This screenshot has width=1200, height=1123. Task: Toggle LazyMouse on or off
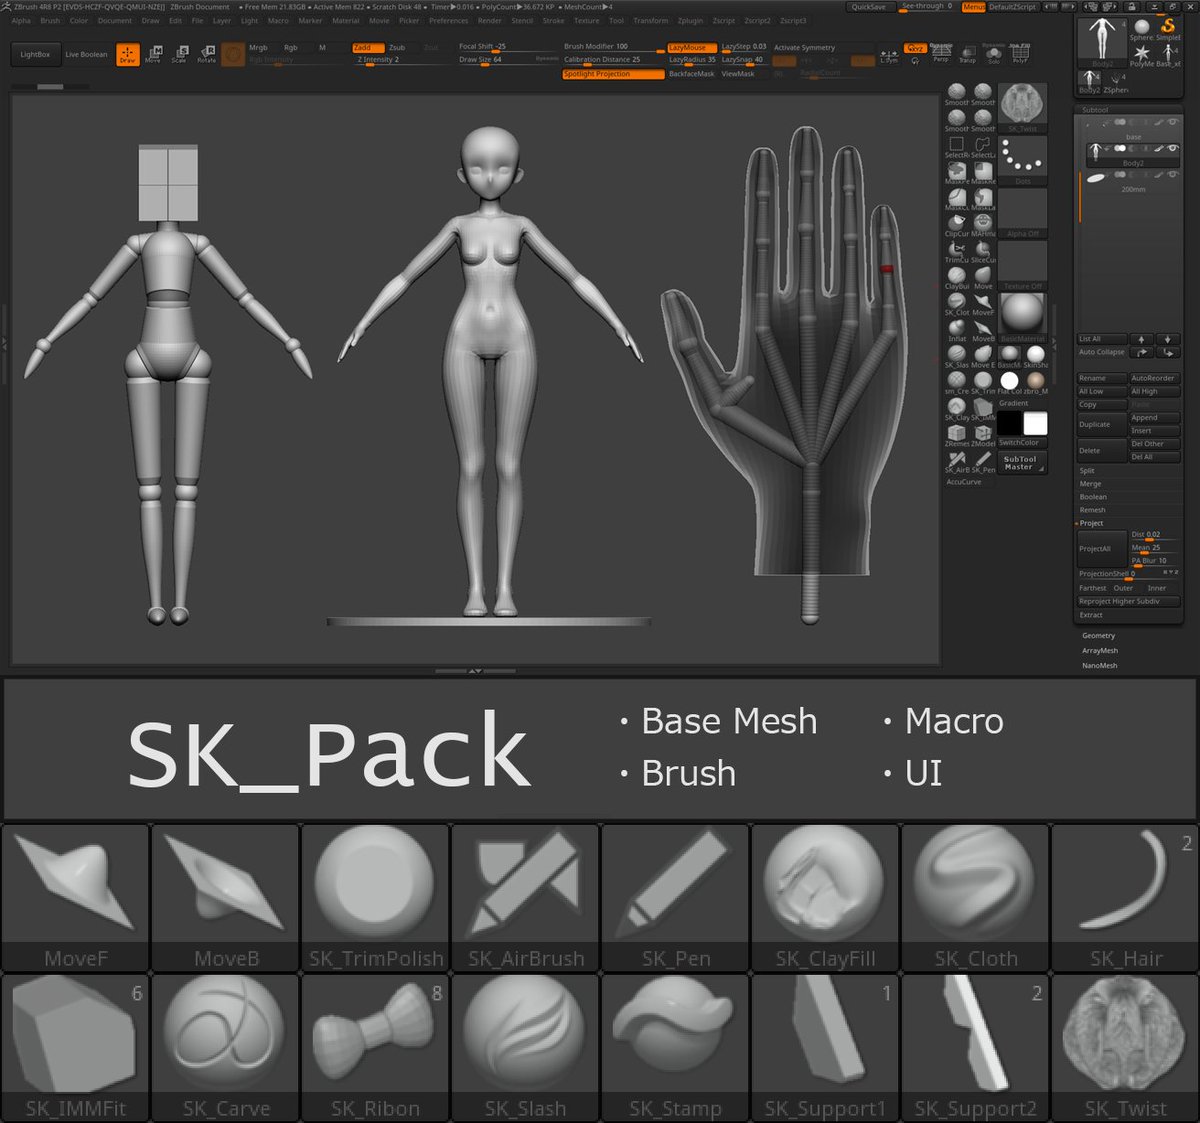[x=690, y=47]
